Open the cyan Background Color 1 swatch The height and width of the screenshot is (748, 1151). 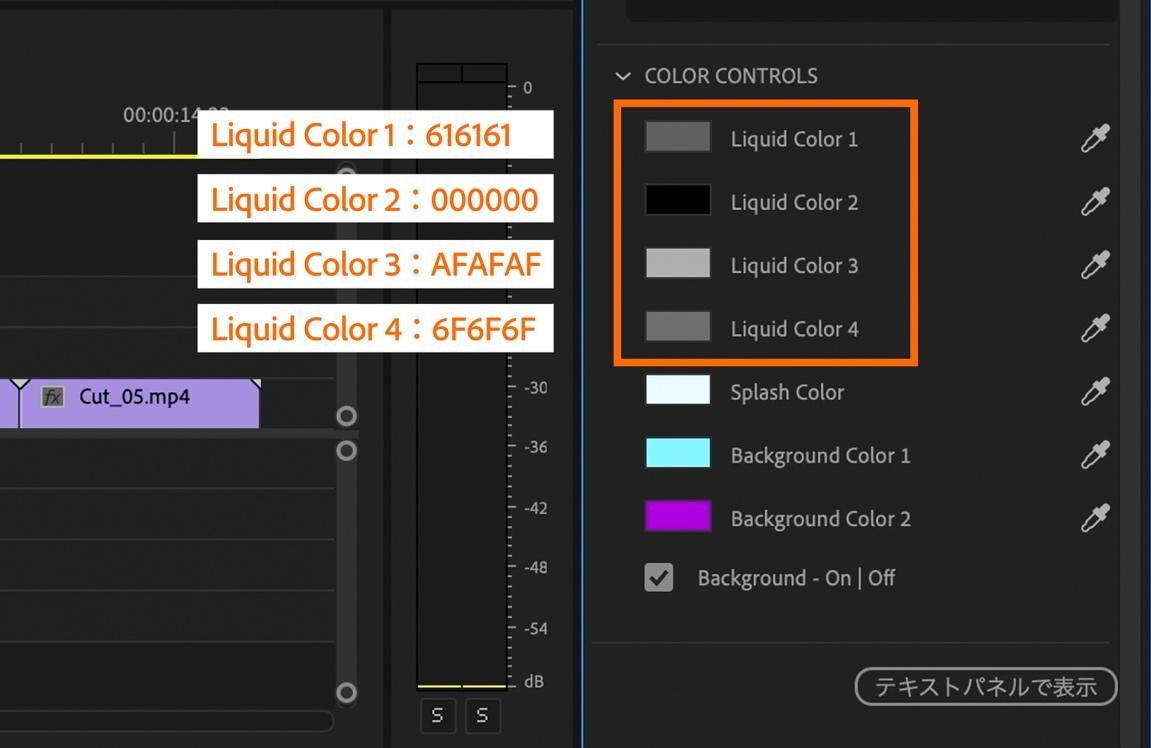tap(678, 453)
